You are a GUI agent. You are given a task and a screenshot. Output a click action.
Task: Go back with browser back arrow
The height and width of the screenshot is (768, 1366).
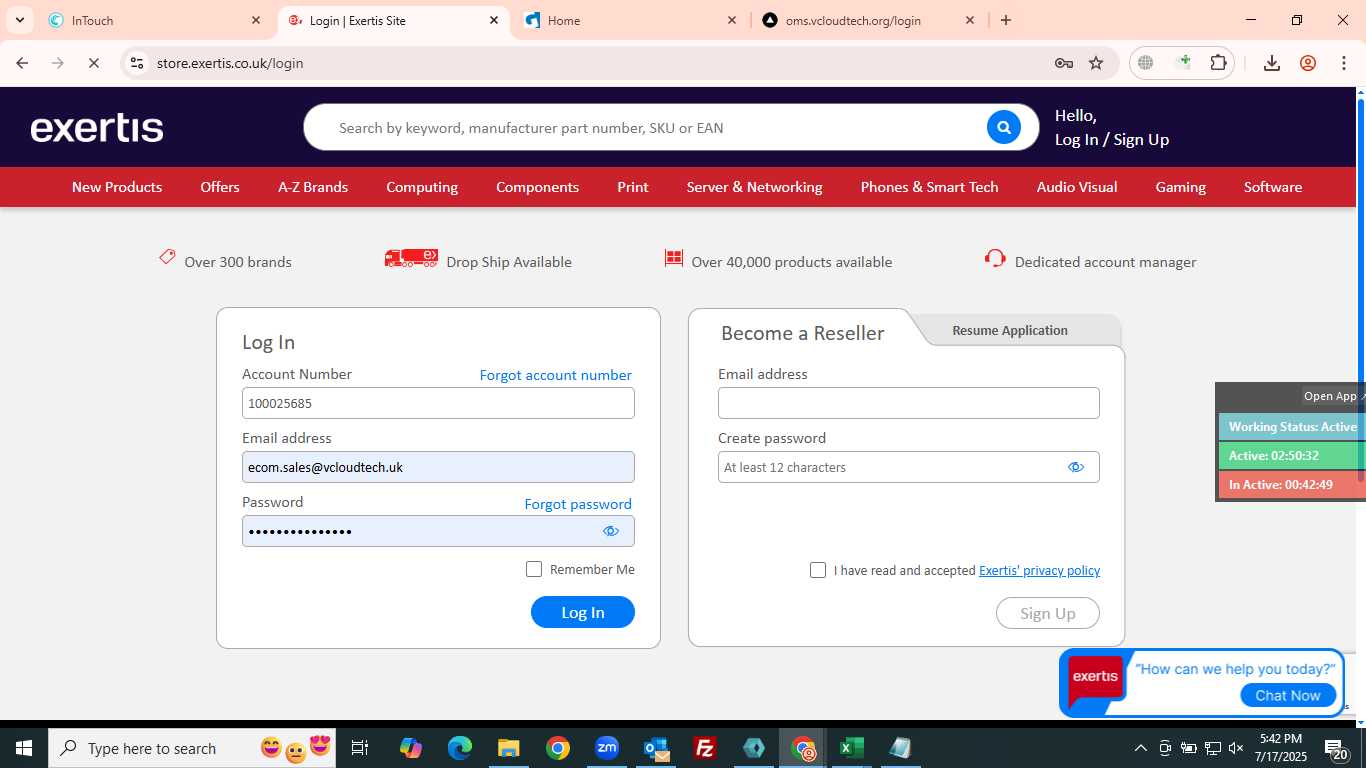pyautogui.click(x=22, y=63)
